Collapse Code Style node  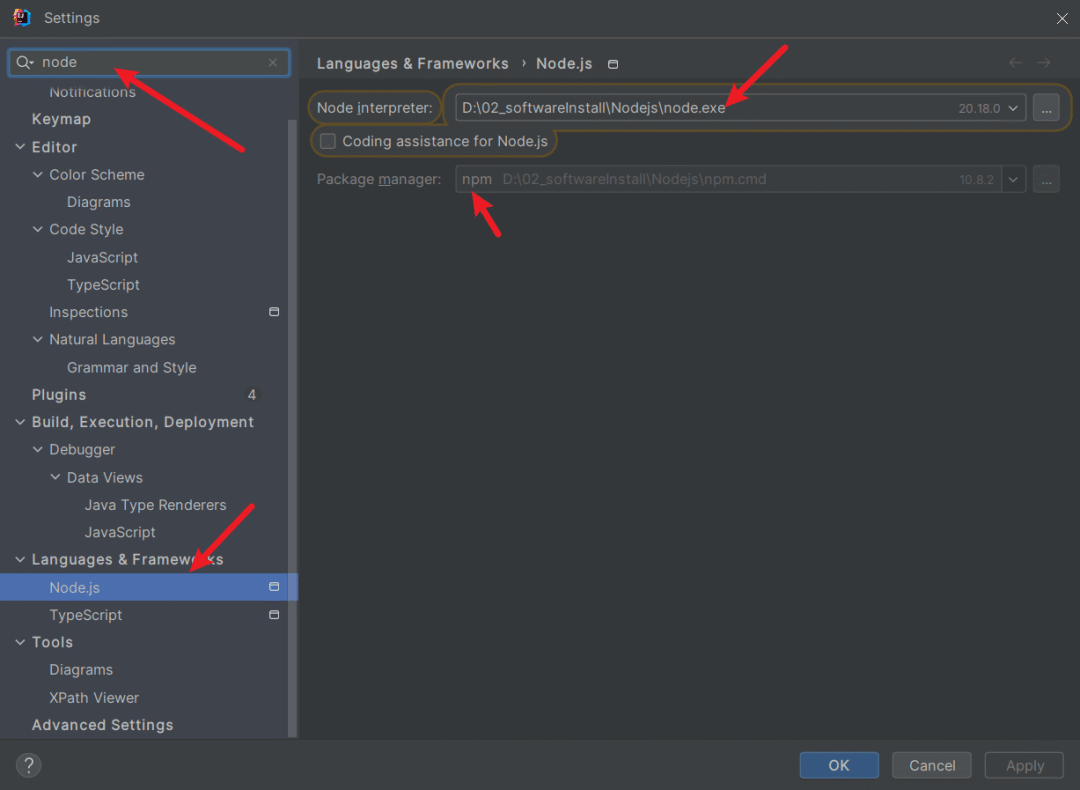pos(37,229)
